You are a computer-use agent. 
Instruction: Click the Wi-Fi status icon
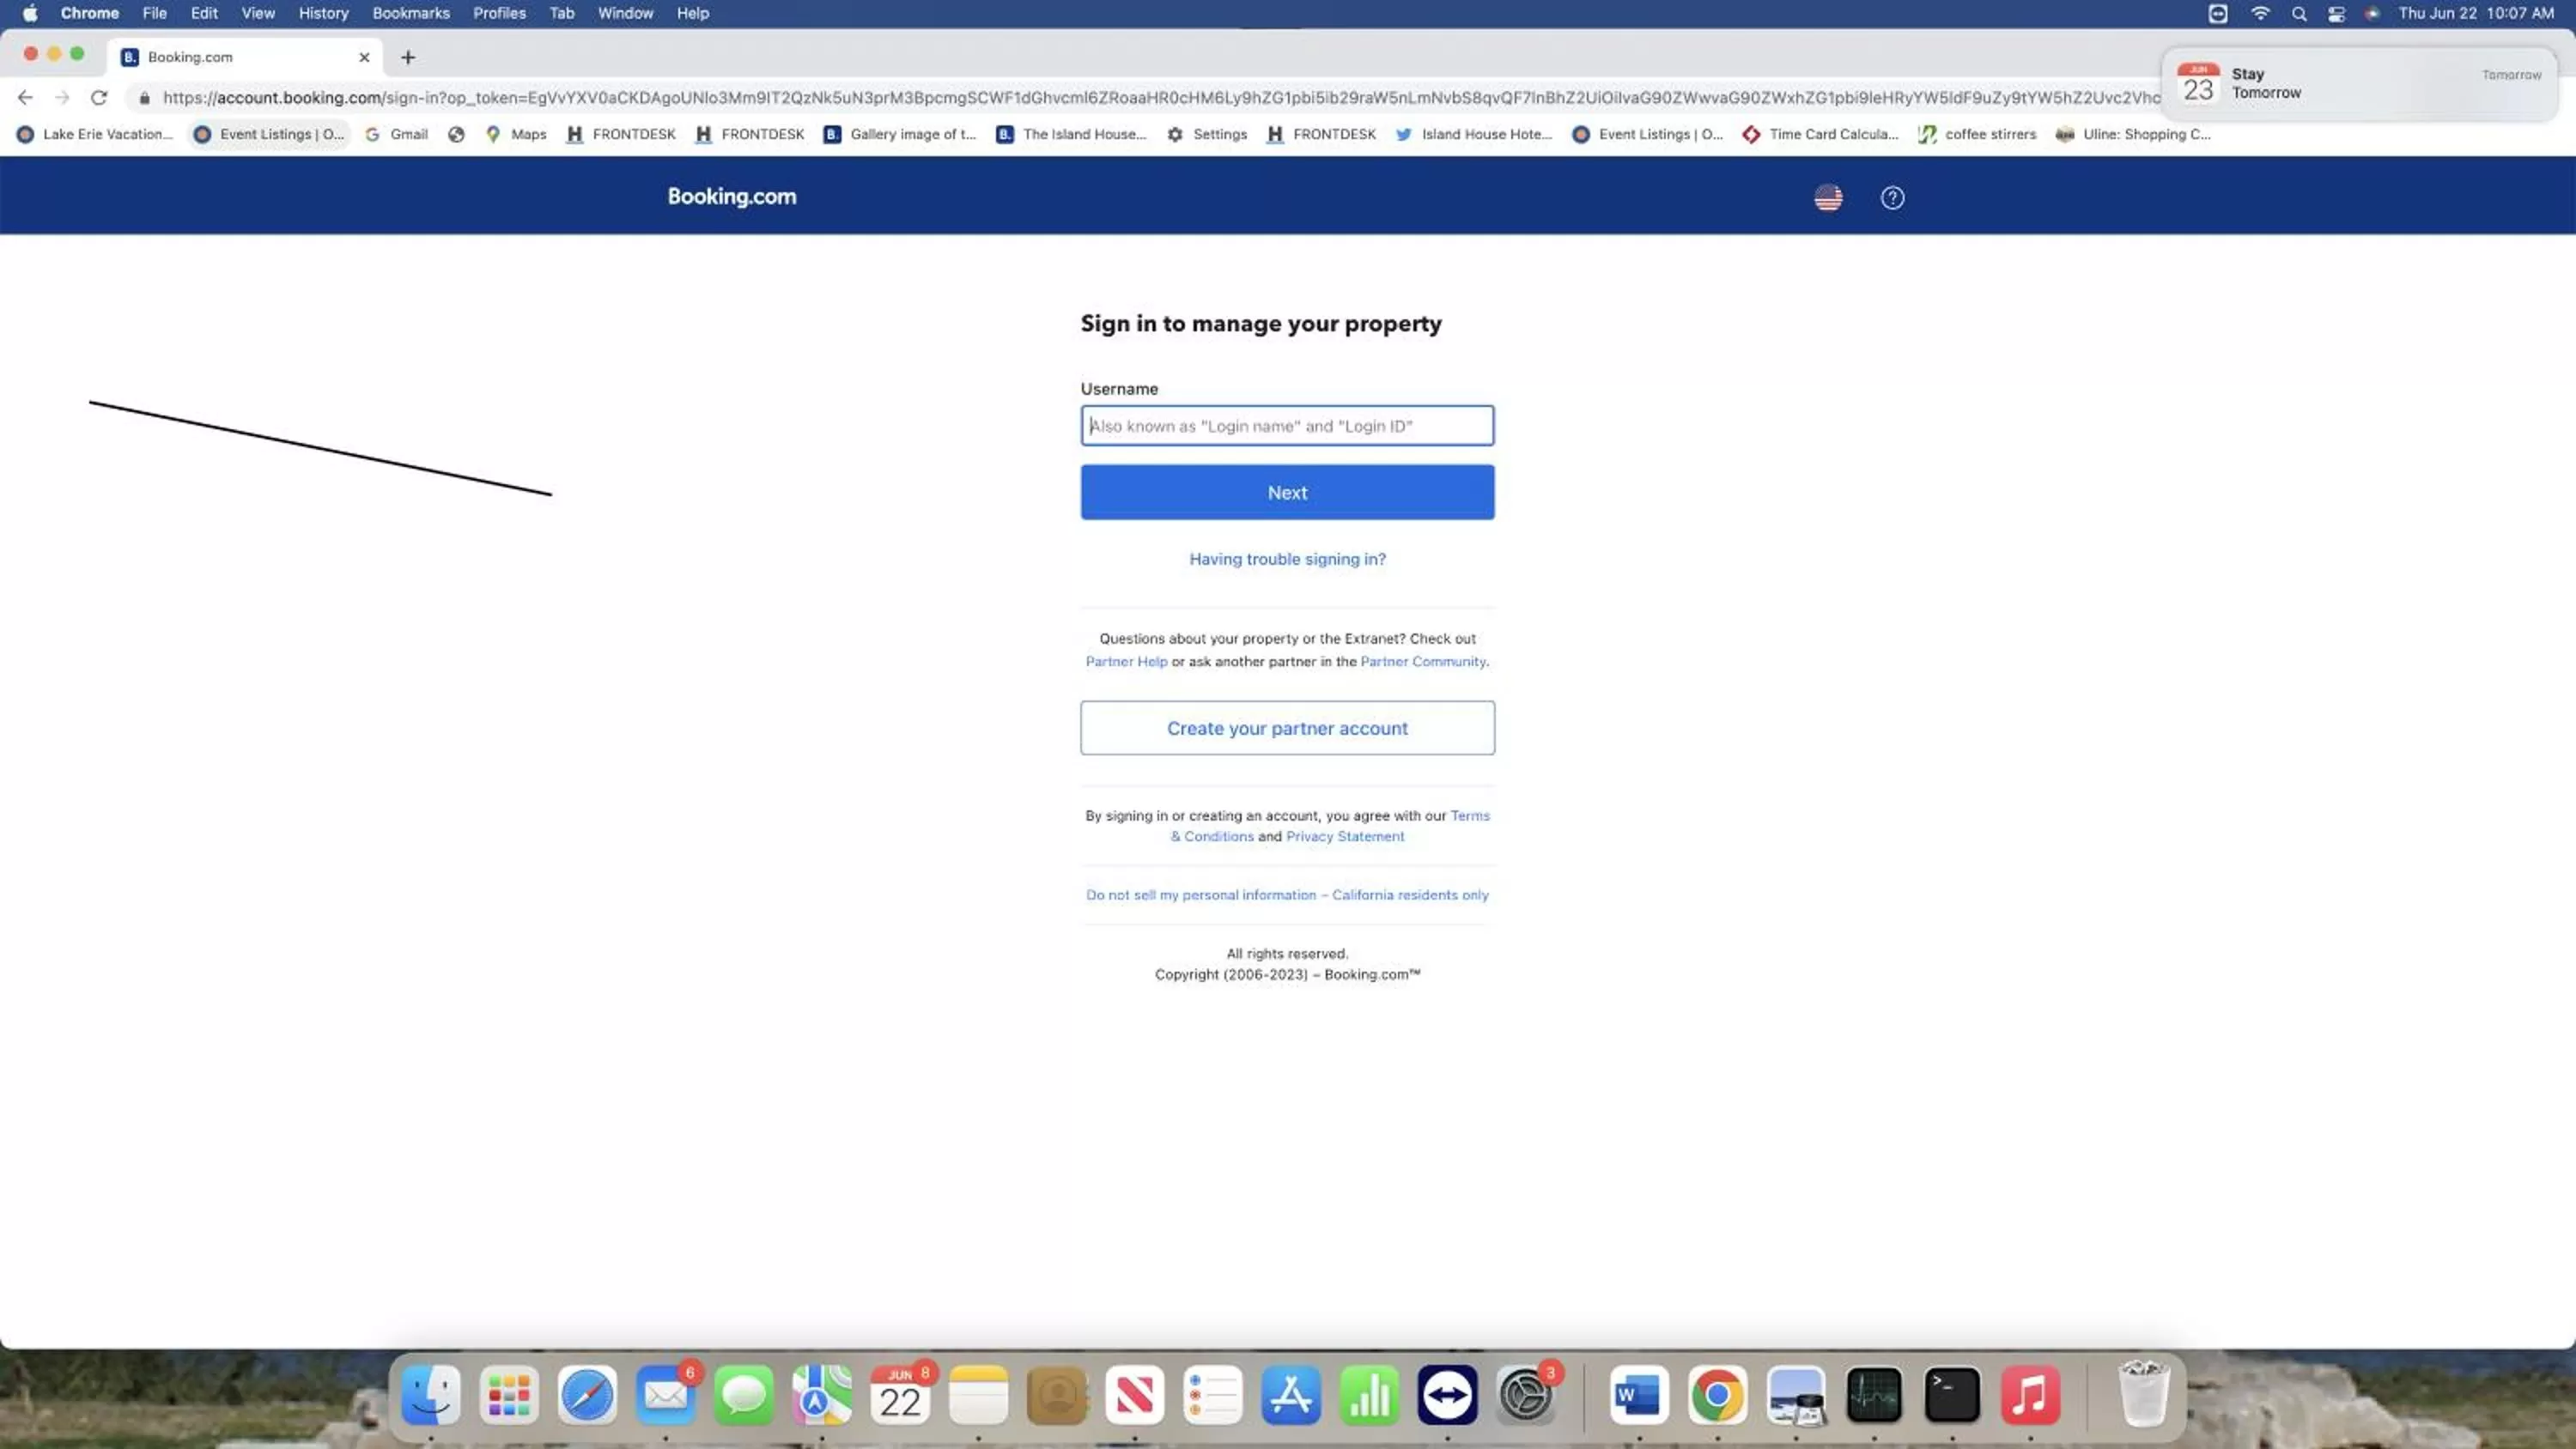pyautogui.click(x=2260, y=14)
